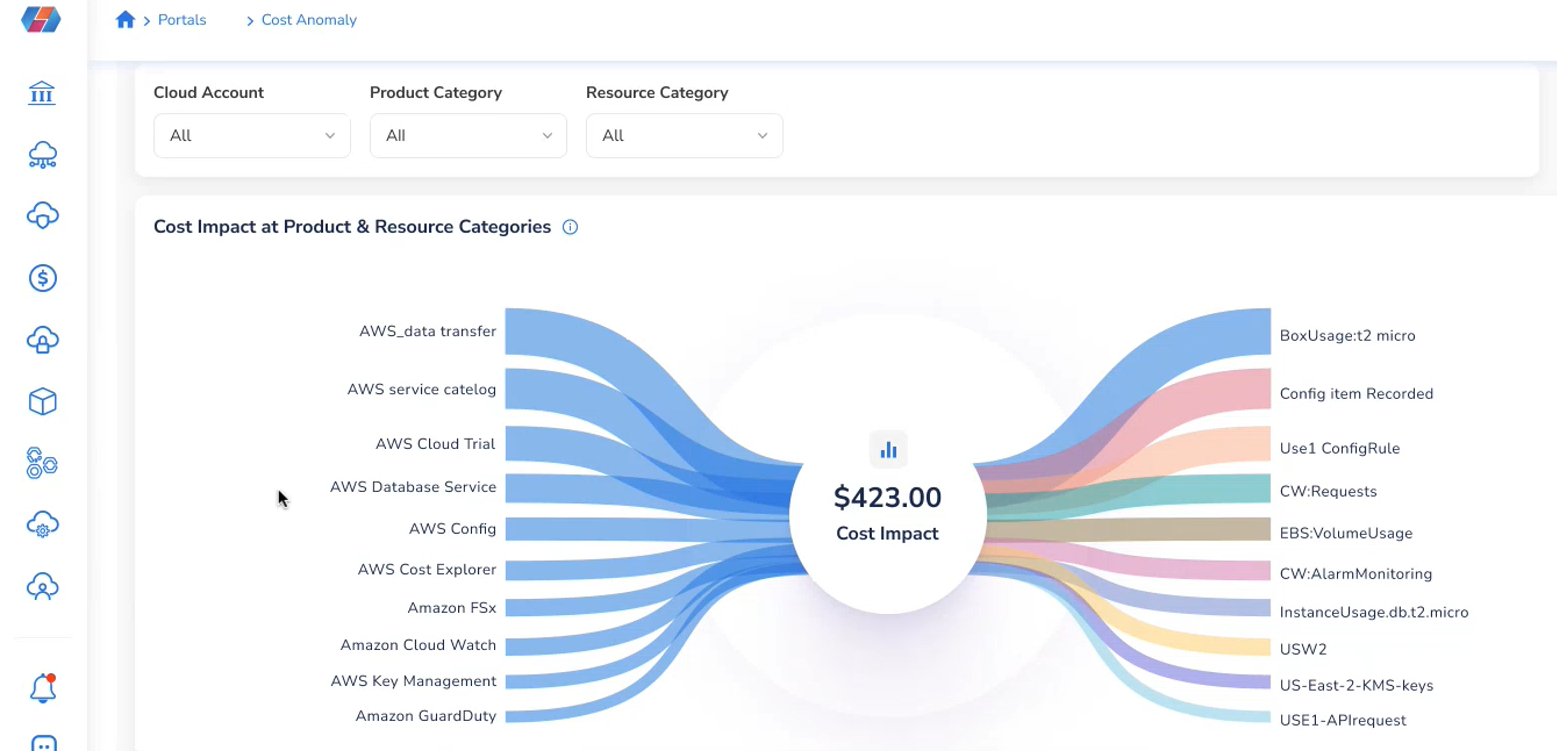
Task: Select Amazon Cloud Watch label
Action: coord(418,645)
